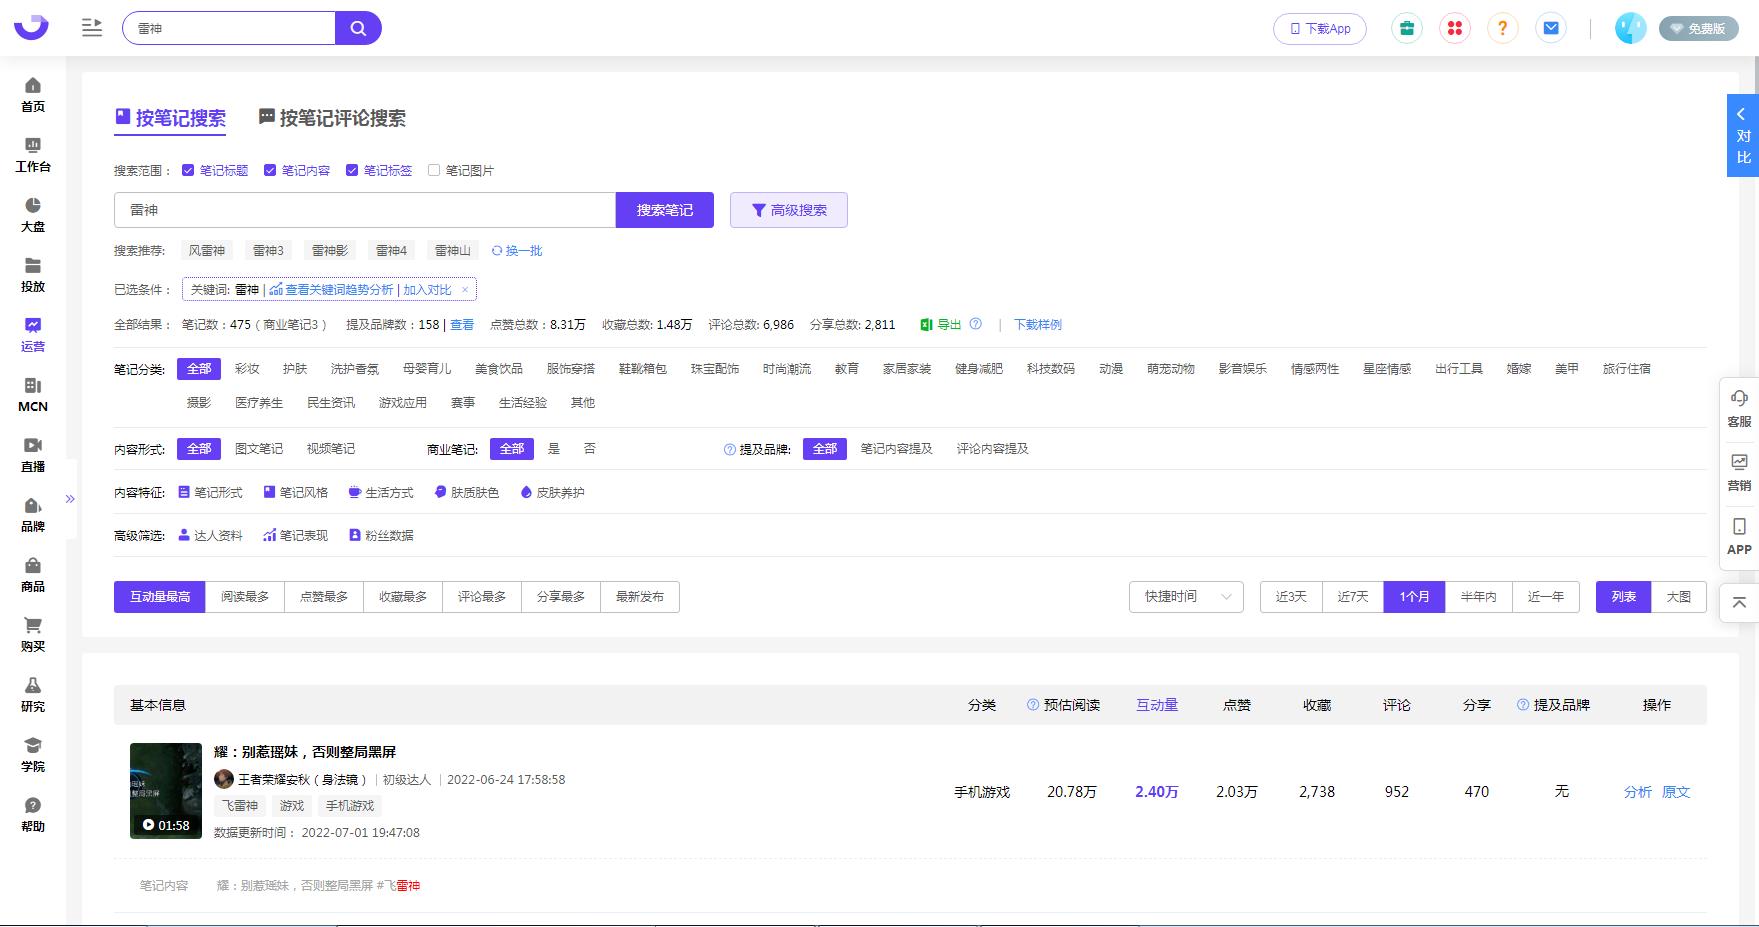Screen dimensions: 1759x927
Task: Select 图文笔记 content format option
Action: tap(259, 449)
